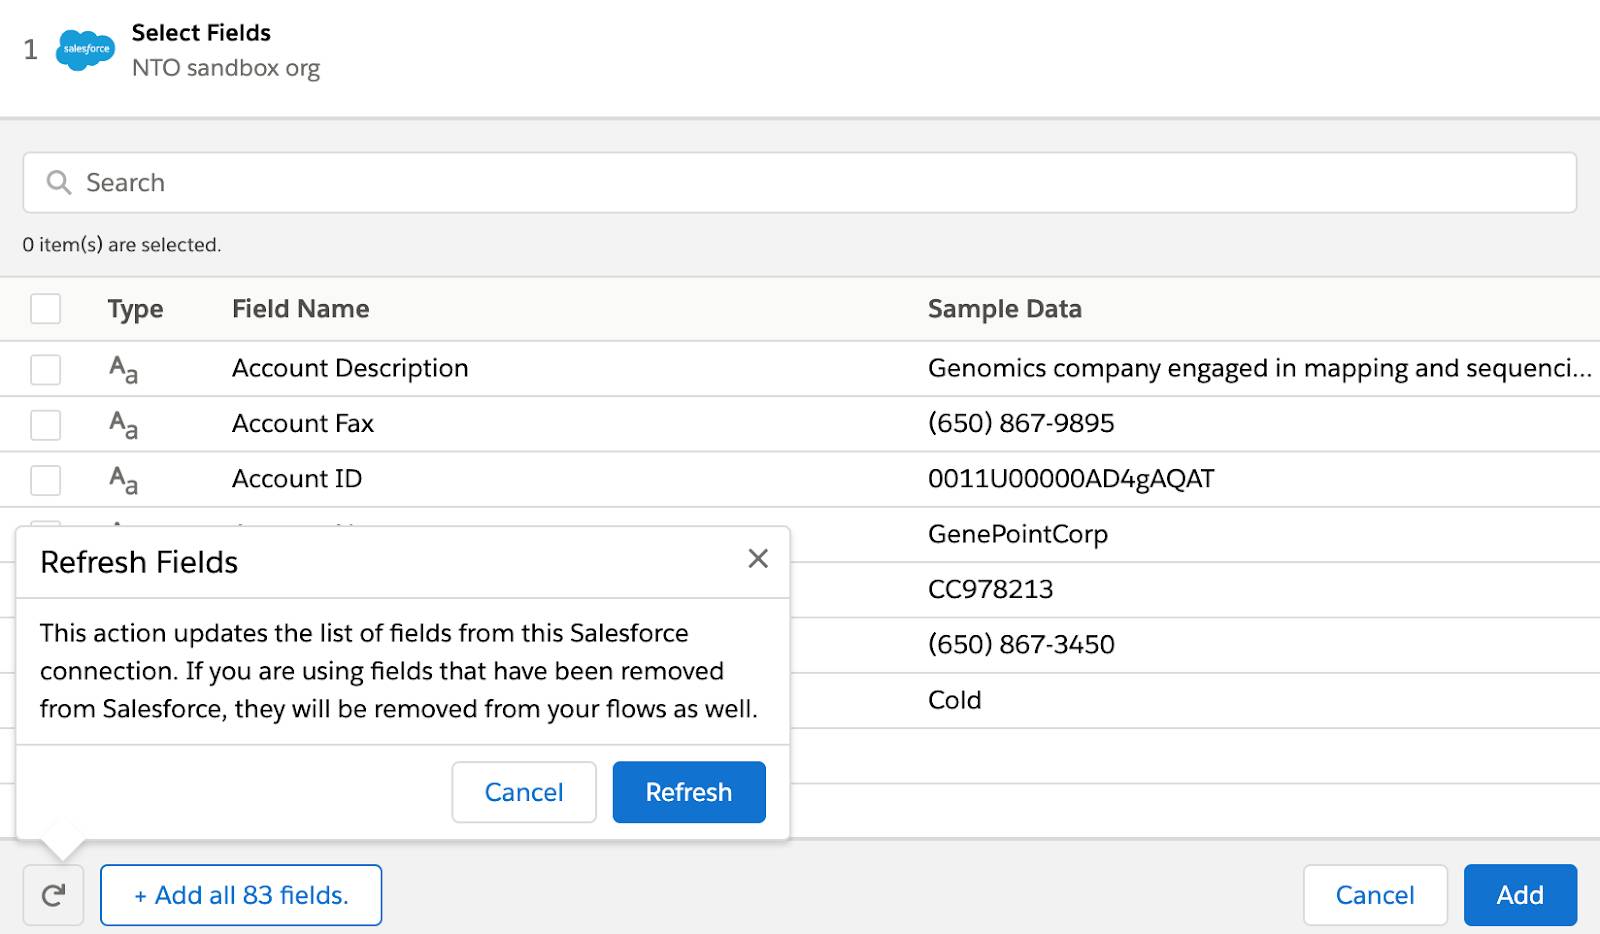Image resolution: width=1600 pixels, height=934 pixels.
Task: Click the text type icon for Account Description
Action: (123, 369)
